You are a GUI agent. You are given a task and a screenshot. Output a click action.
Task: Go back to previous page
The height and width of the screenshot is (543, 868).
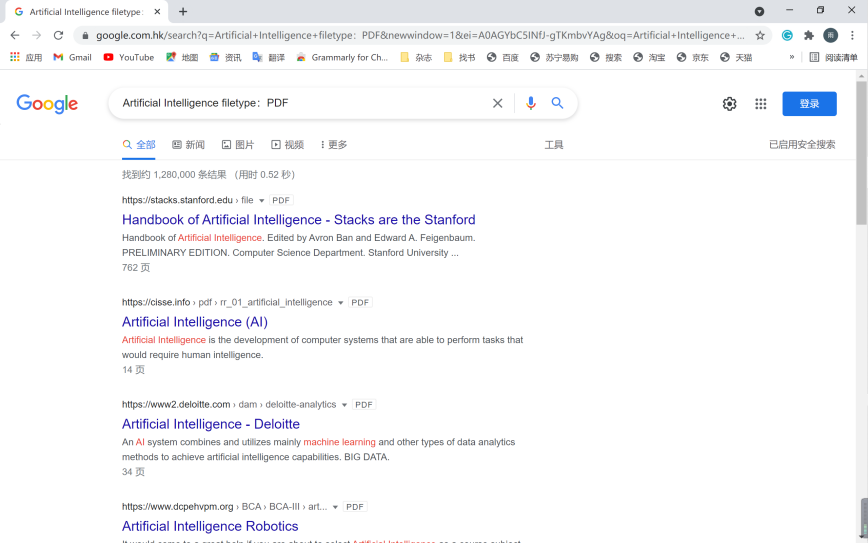tap(15, 35)
